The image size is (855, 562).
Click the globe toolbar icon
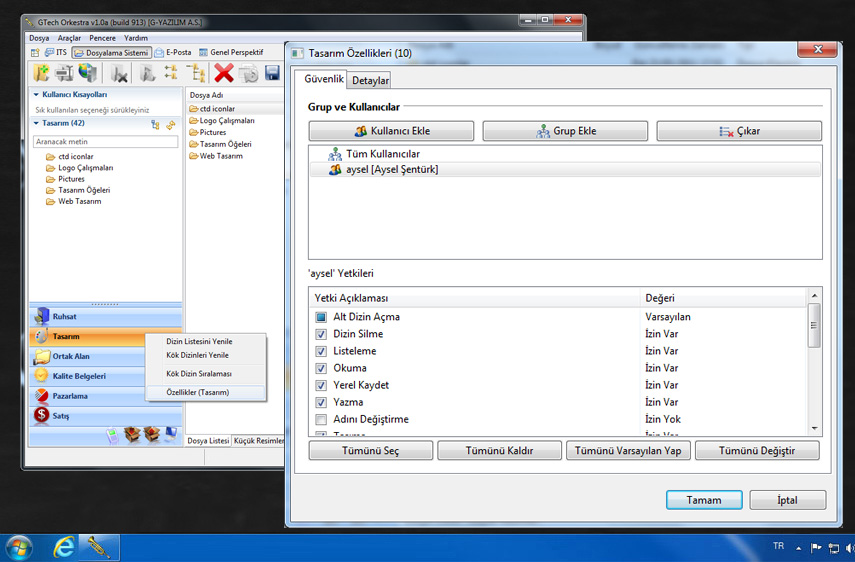[x=89, y=73]
